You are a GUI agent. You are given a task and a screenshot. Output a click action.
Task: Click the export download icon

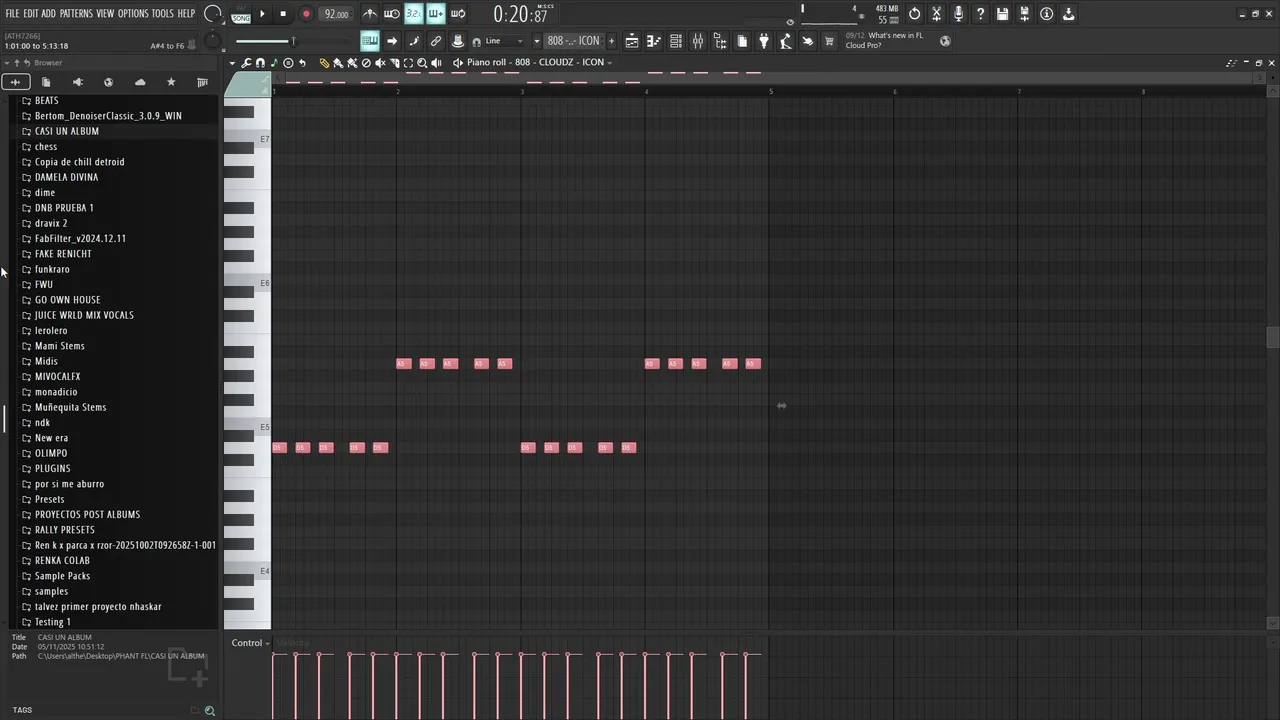[x=1068, y=14]
